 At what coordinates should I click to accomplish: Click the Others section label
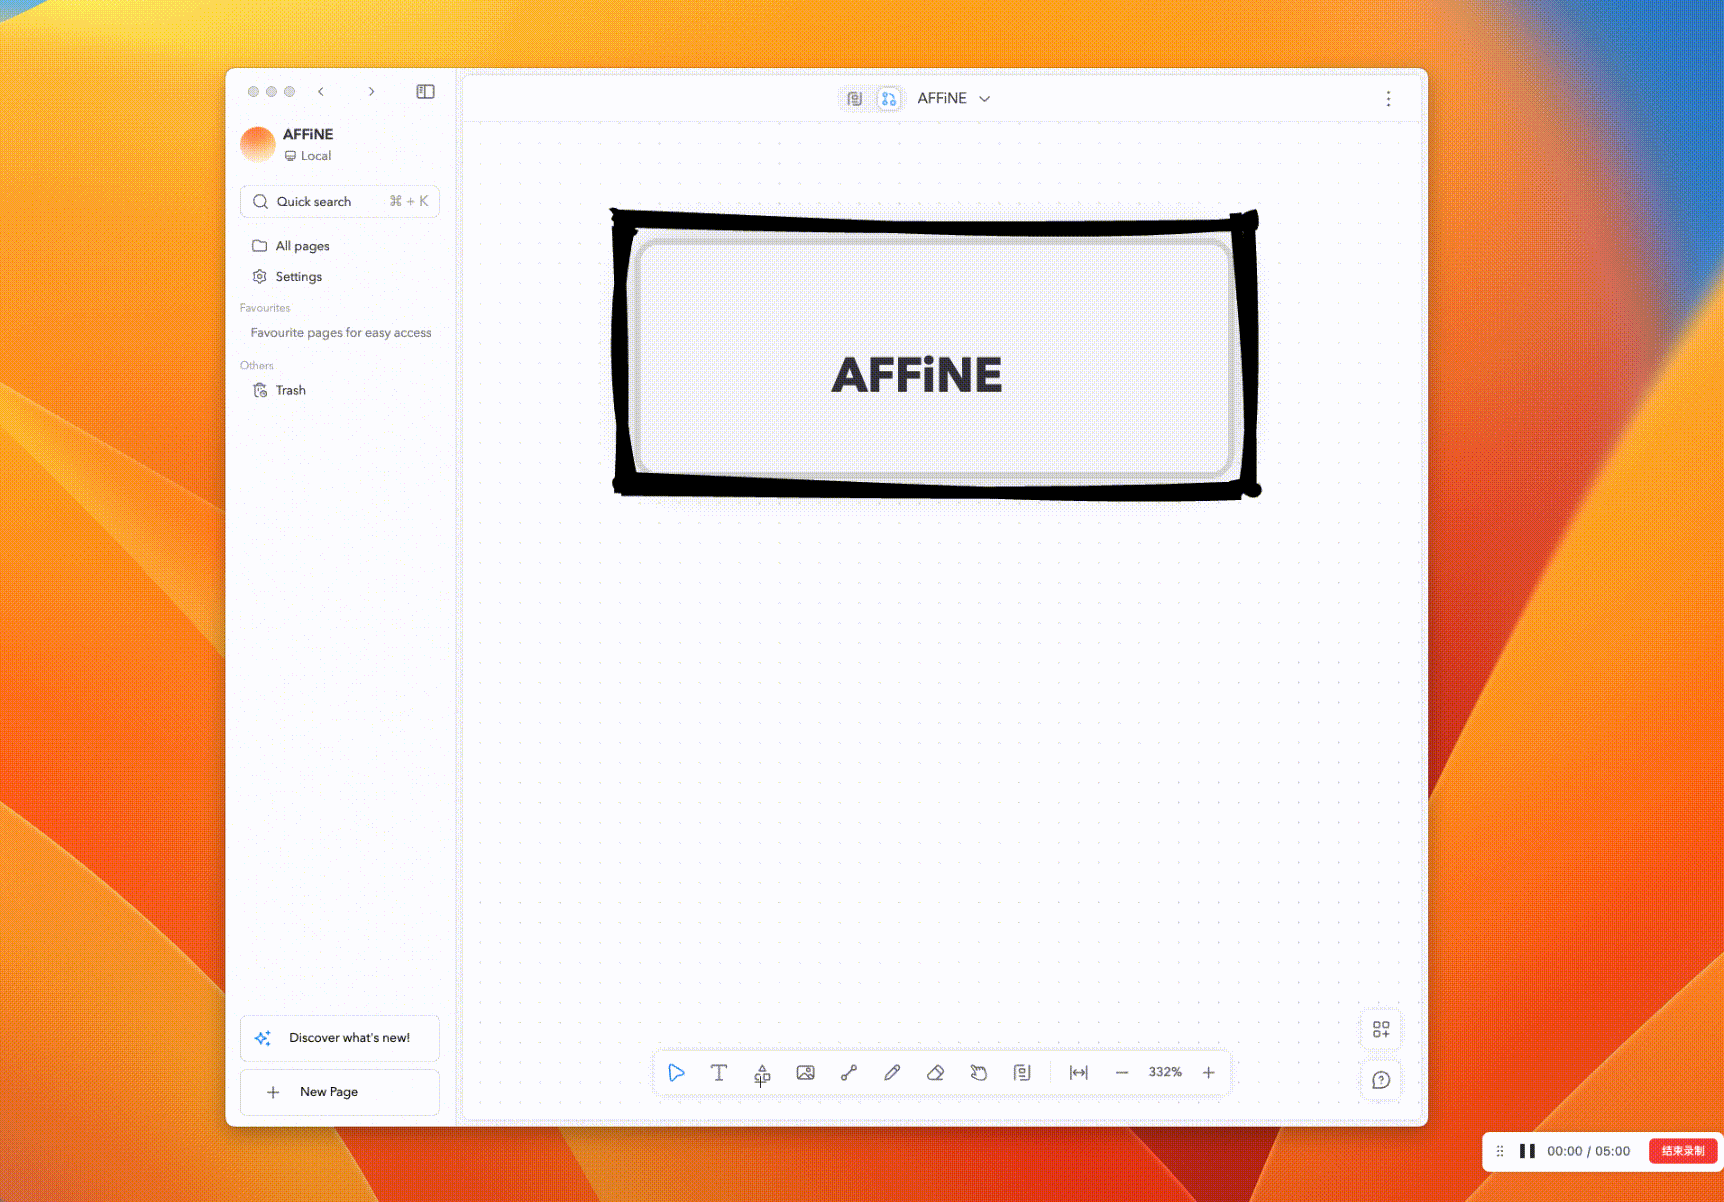point(257,365)
